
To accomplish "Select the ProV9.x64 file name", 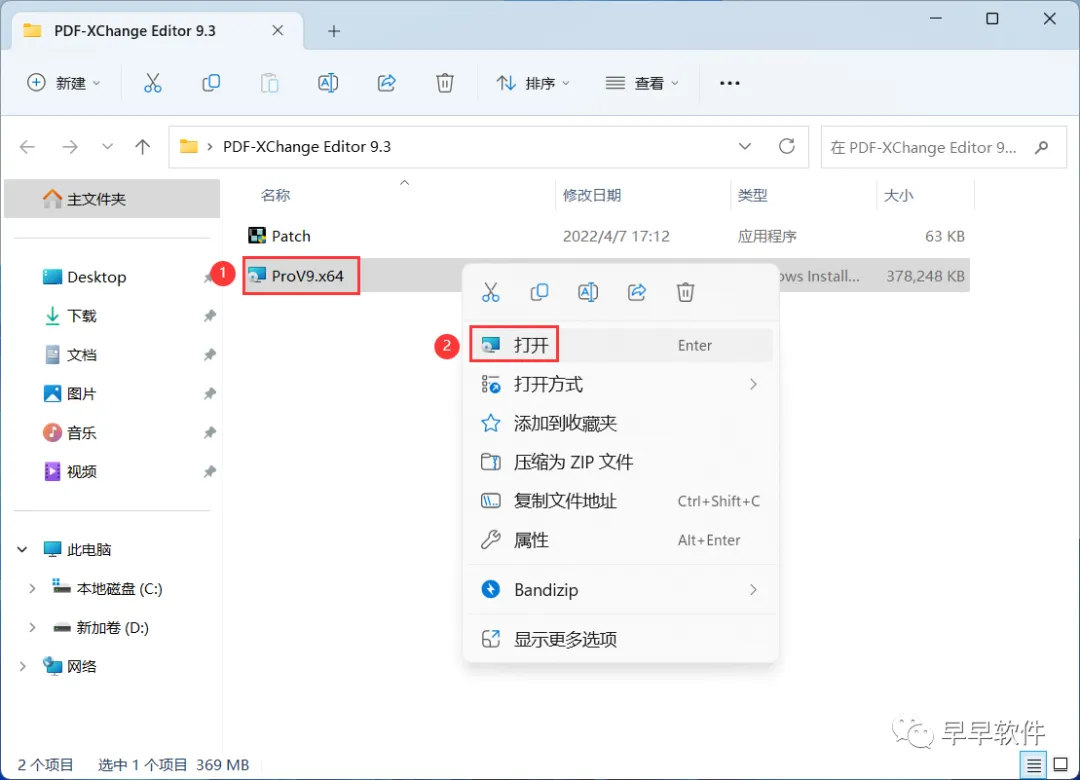I will tap(307, 276).
